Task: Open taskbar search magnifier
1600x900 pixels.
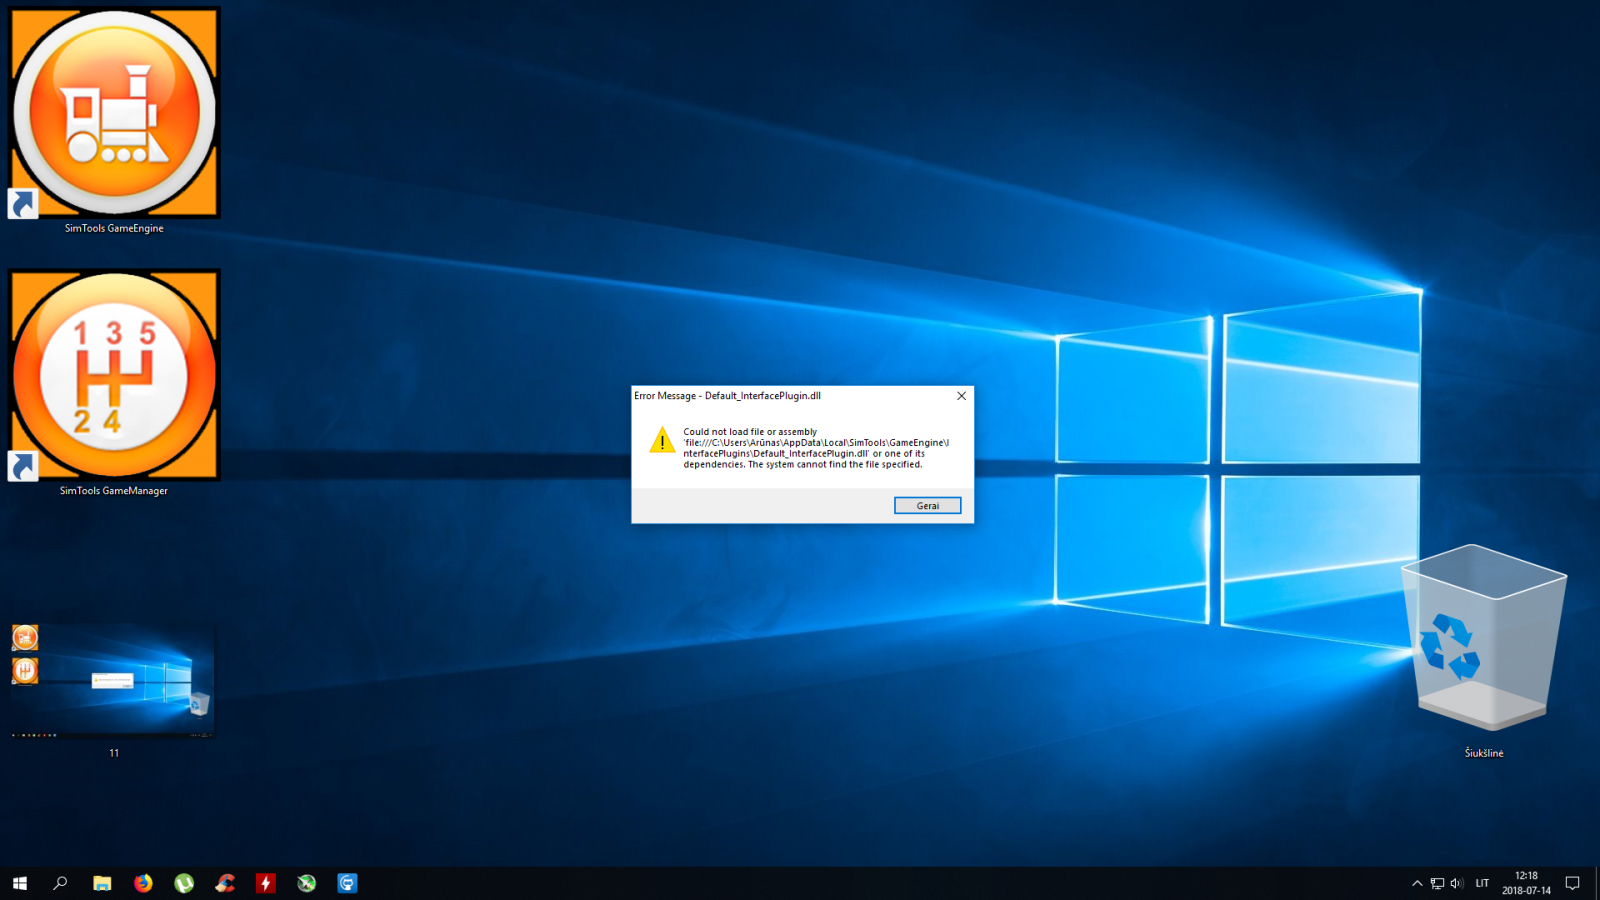Action: (60, 883)
